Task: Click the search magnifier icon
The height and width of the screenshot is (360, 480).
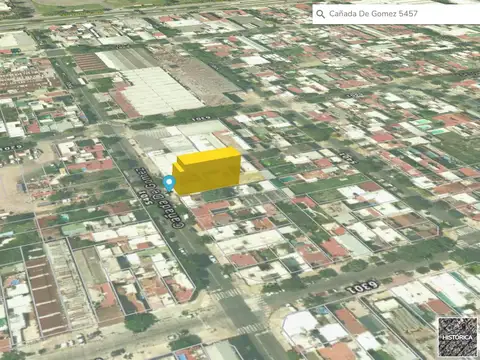Action: tap(320, 14)
